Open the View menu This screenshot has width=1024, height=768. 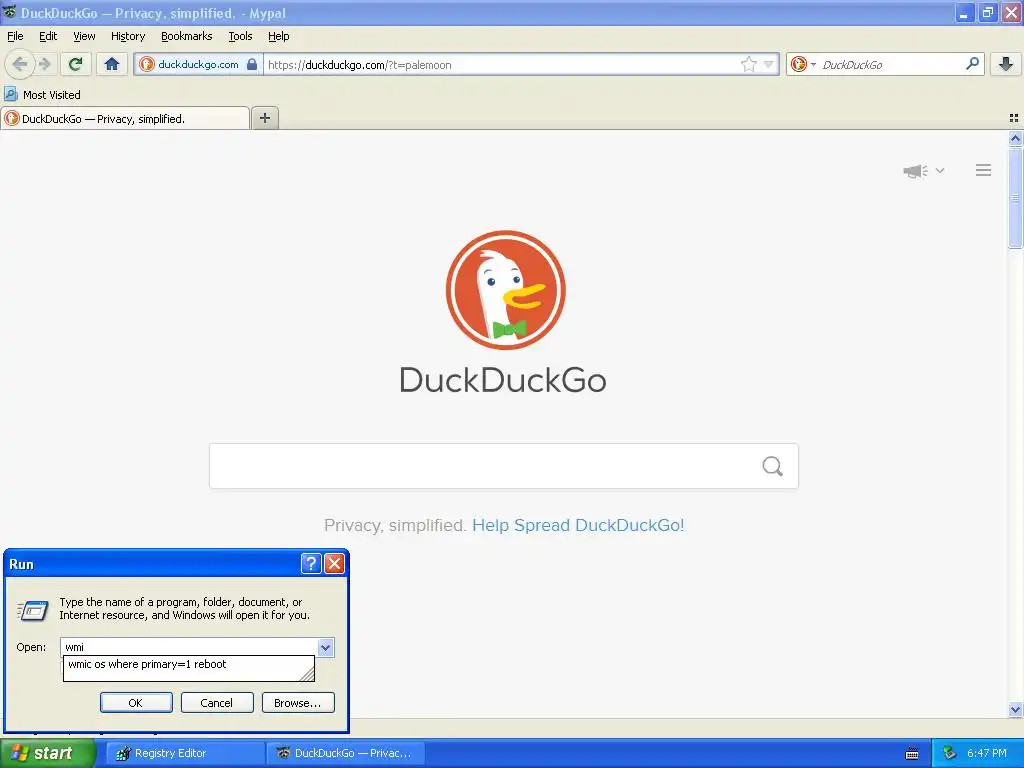click(84, 36)
